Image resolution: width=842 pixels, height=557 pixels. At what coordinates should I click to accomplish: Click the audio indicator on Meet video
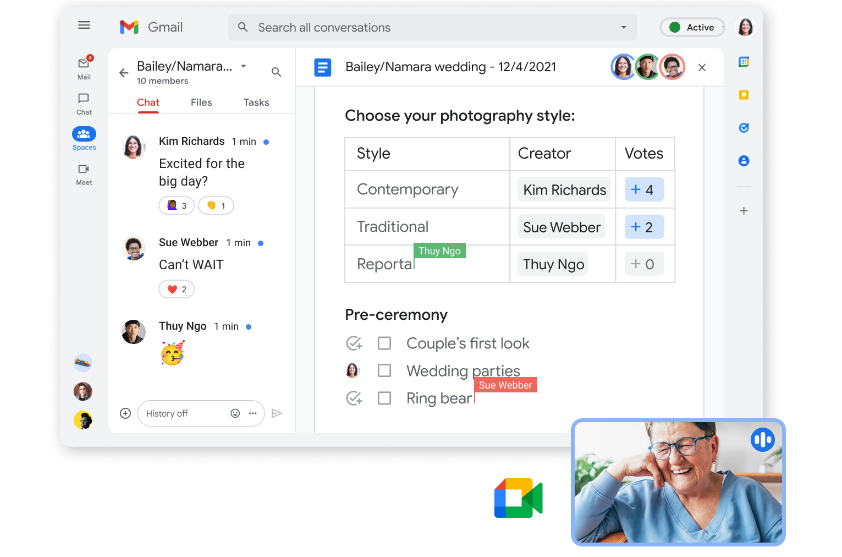[x=762, y=440]
